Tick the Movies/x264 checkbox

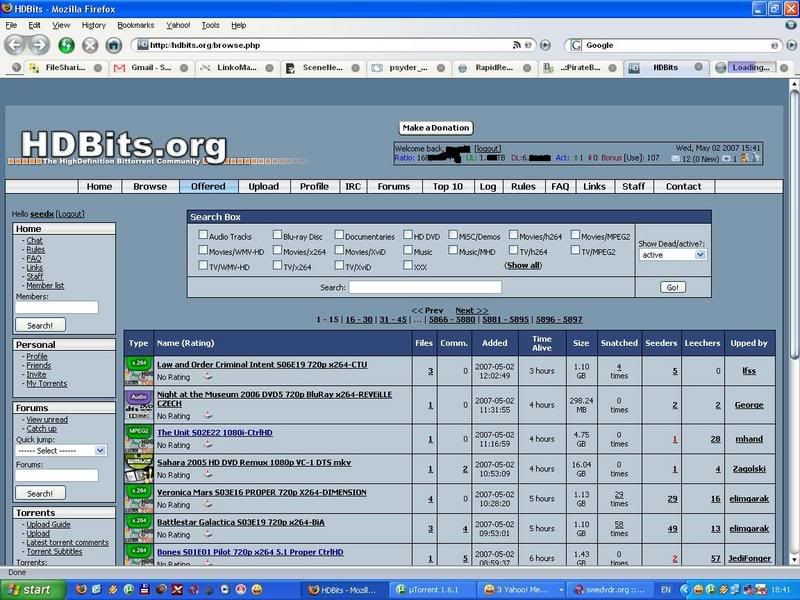(277, 250)
